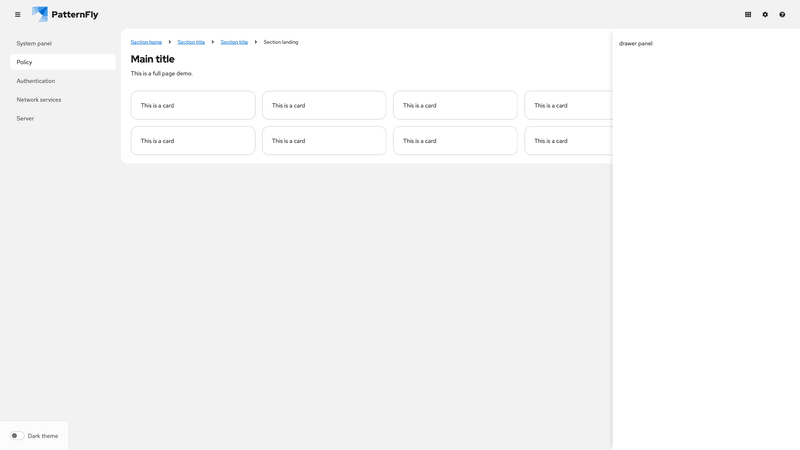Go to Authentication nav item

(x=36, y=81)
